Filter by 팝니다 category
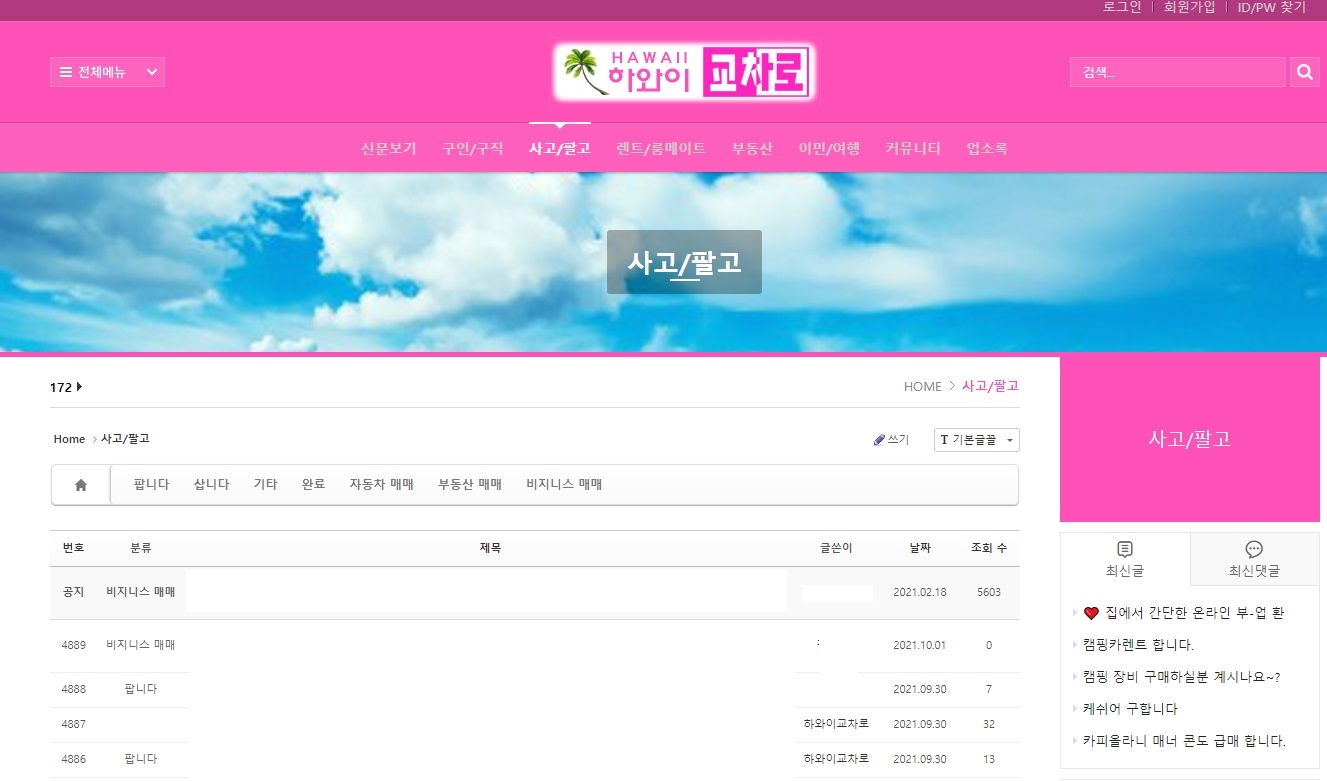The image size is (1327, 781). click(x=152, y=485)
